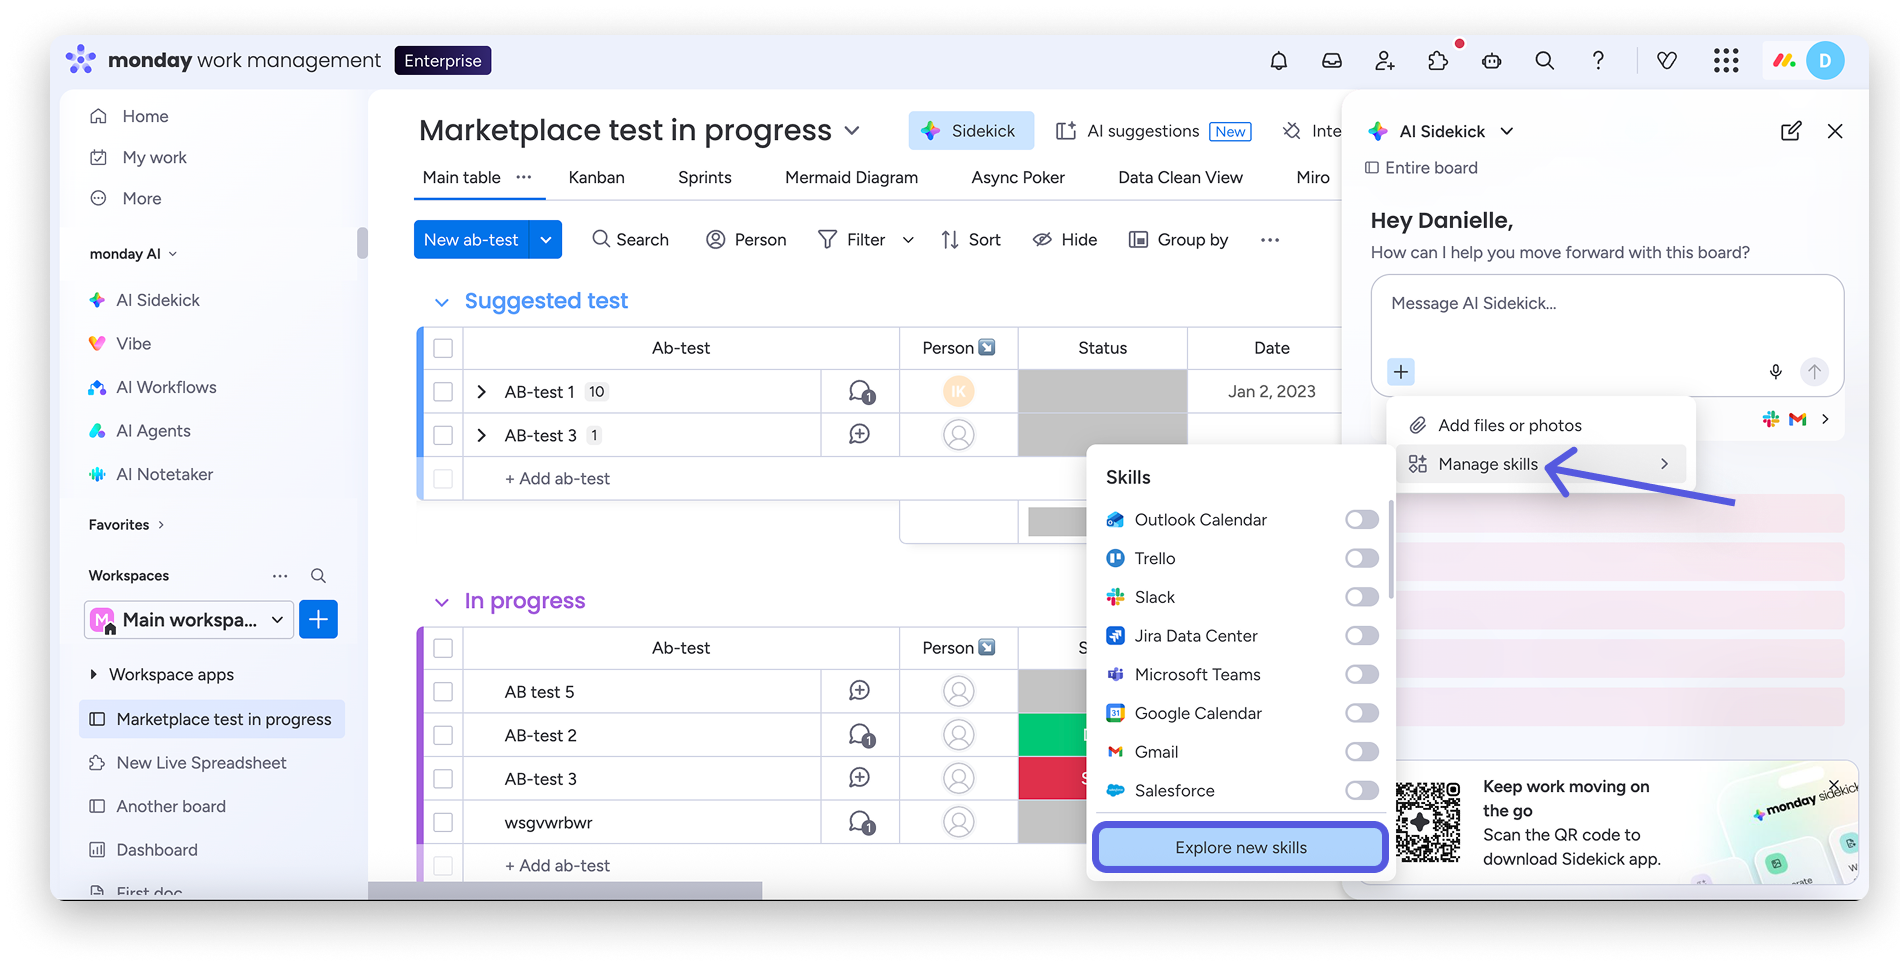Collapse the In progress group
This screenshot has width=1900, height=966.
coord(442,602)
